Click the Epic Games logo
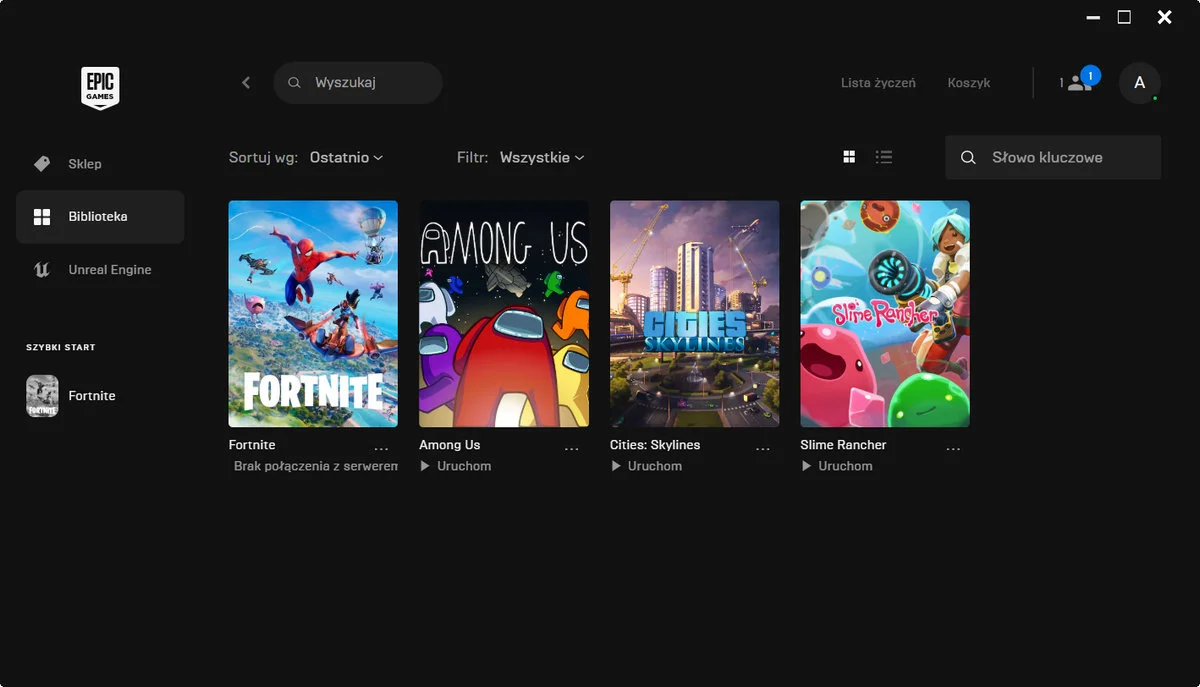This screenshot has width=1200, height=687. coord(100,88)
